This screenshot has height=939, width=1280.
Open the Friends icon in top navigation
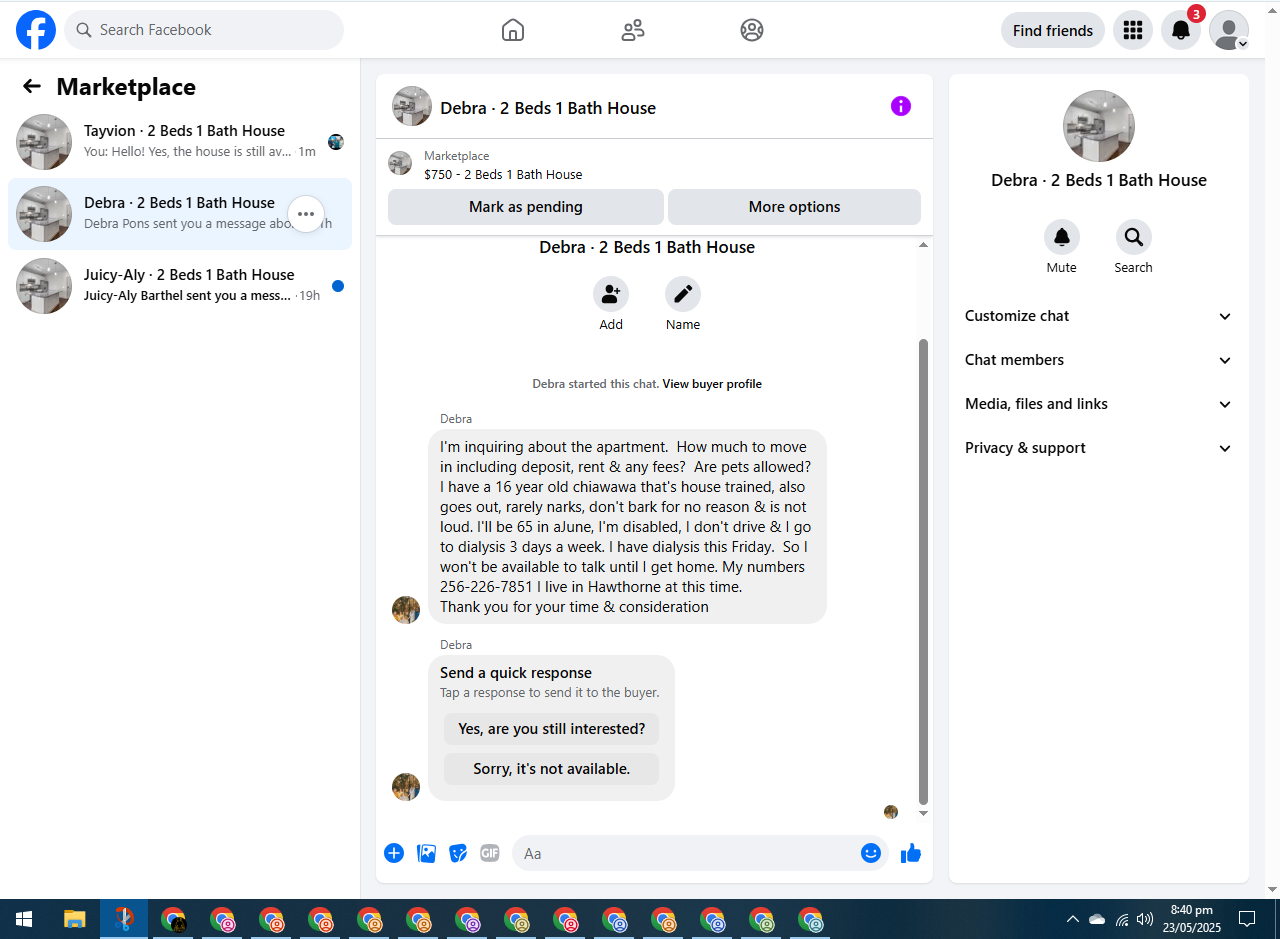click(x=633, y=30)
